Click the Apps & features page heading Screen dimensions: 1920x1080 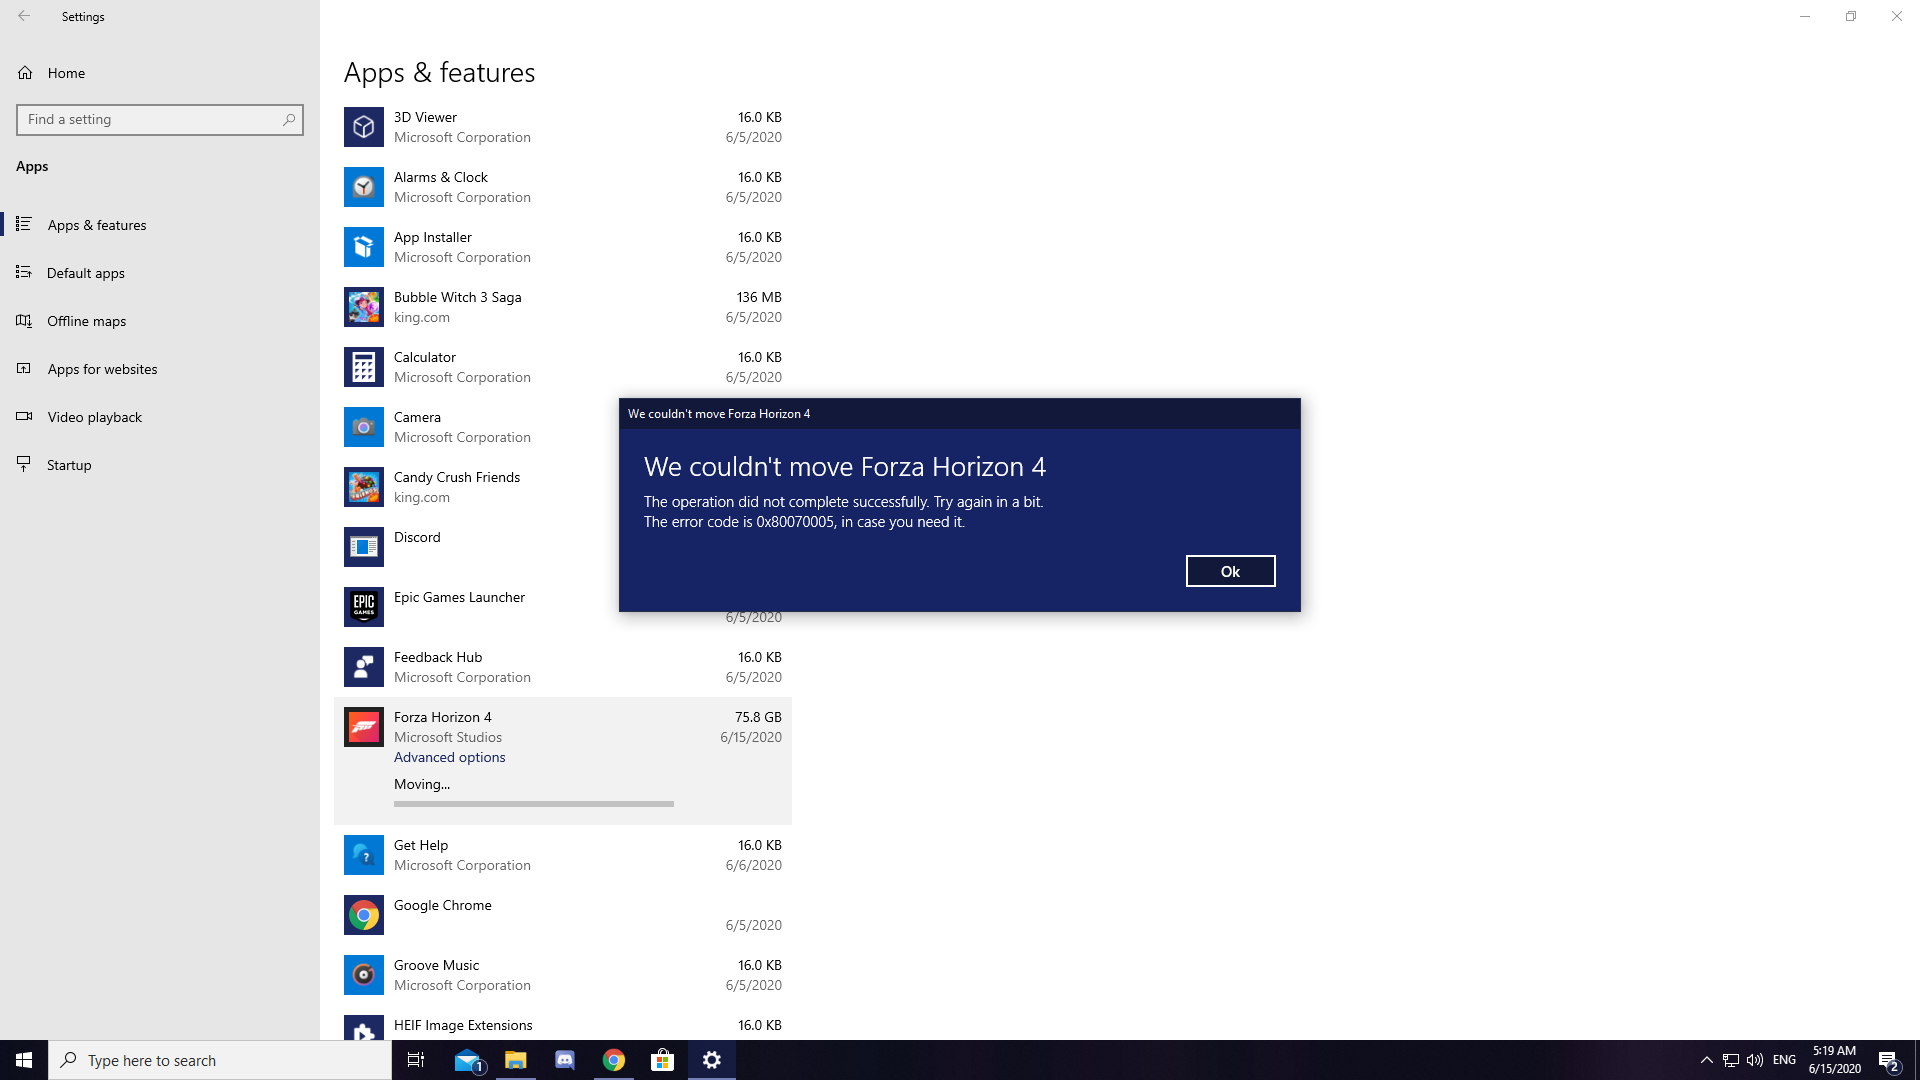(x=439, y=73)
